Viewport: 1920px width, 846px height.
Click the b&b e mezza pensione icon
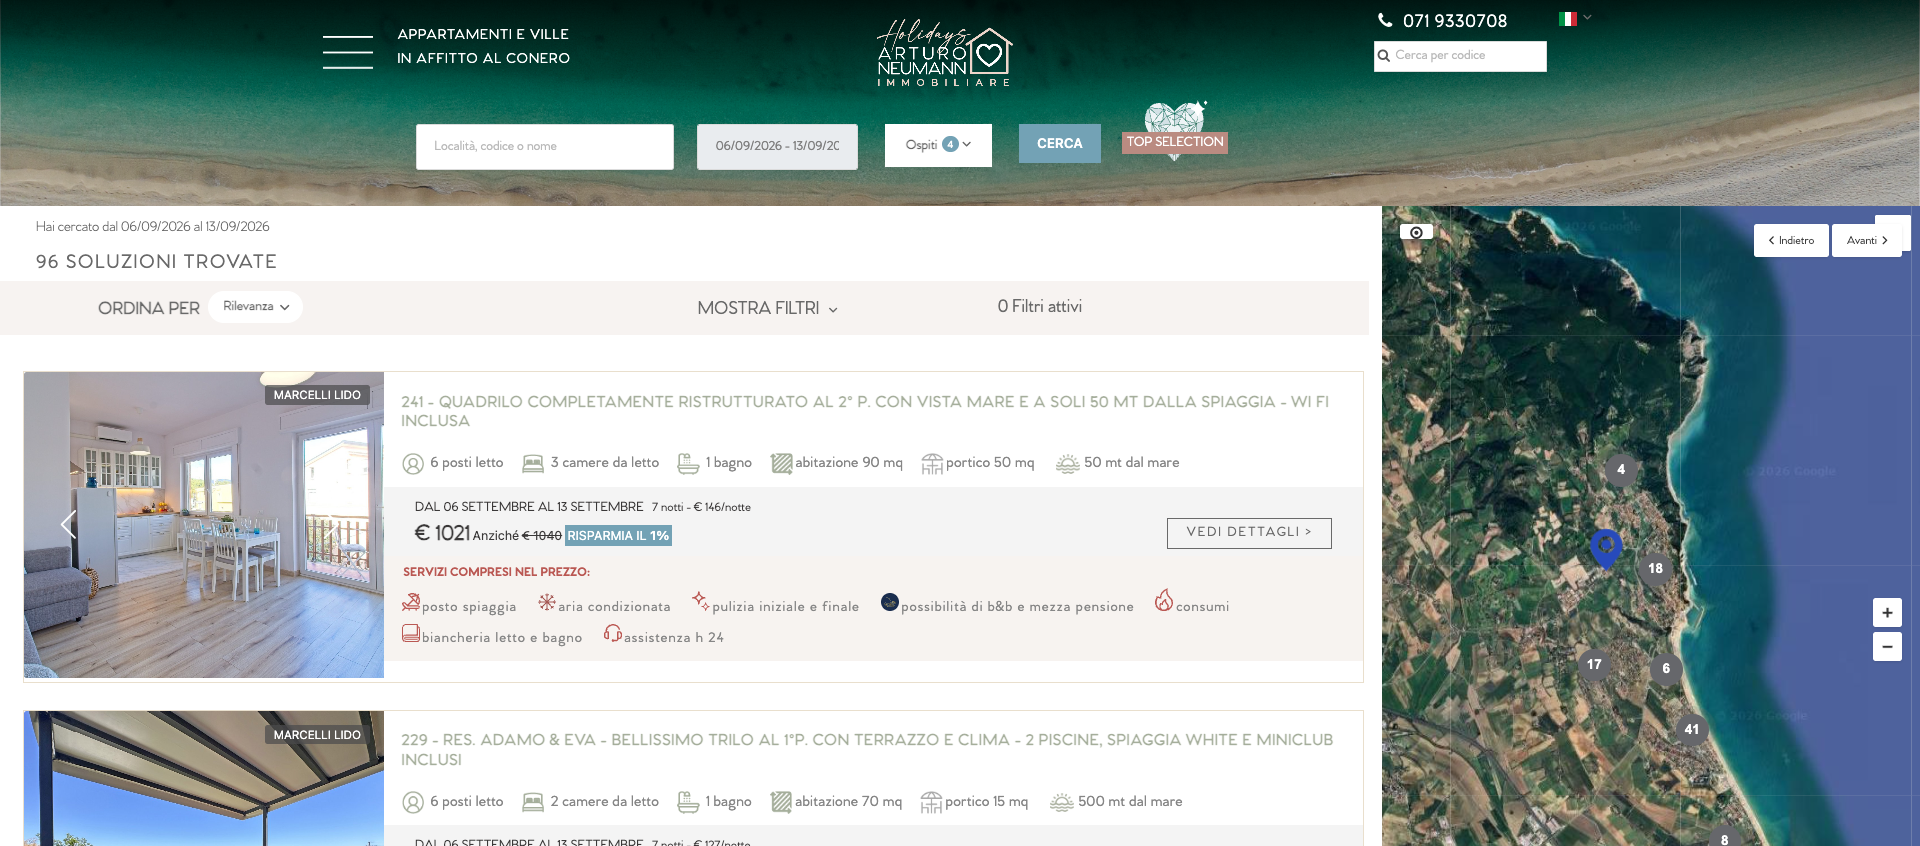click(x=890, y=602)
